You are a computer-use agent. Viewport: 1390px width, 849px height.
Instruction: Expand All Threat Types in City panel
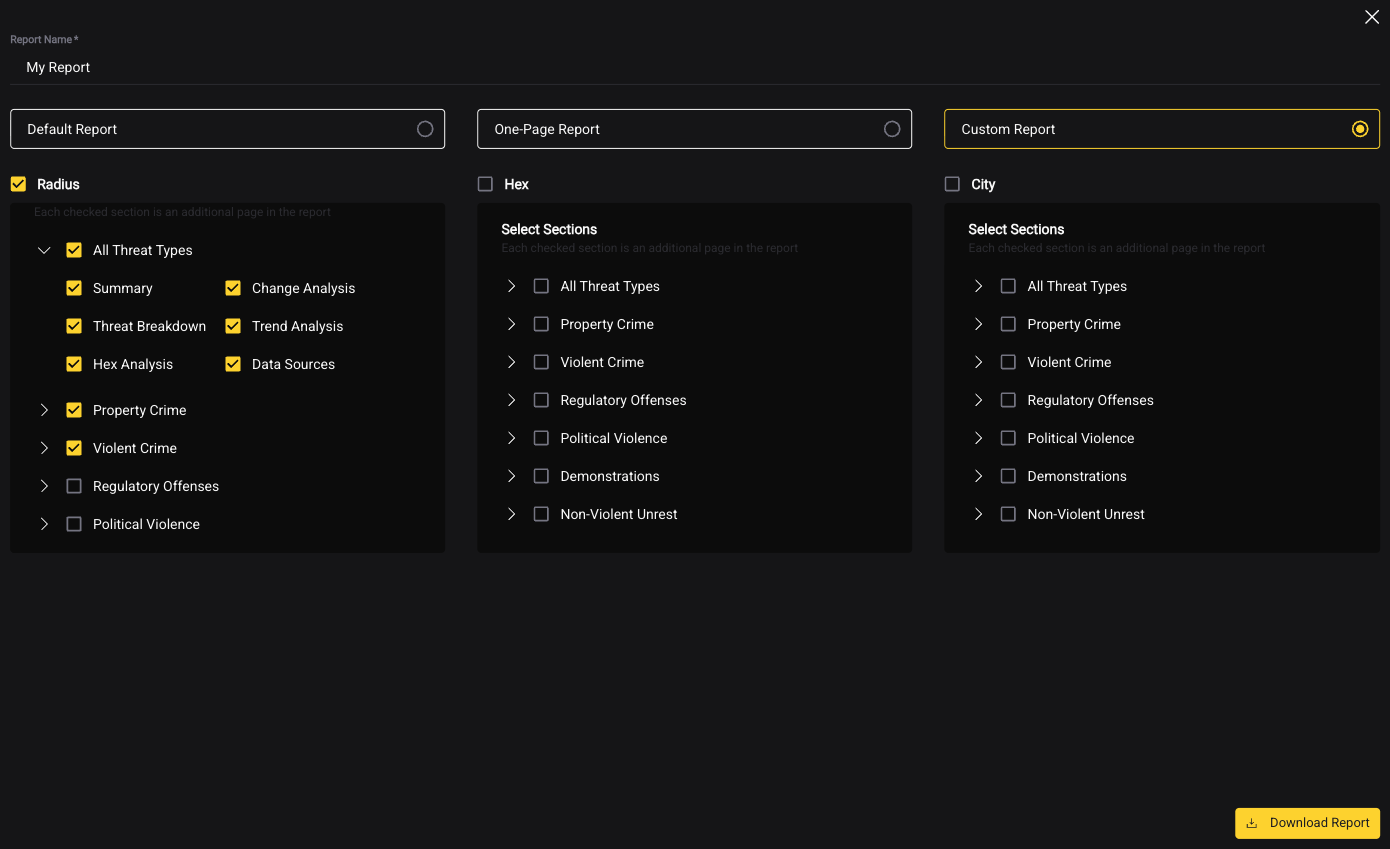point(978,286)
